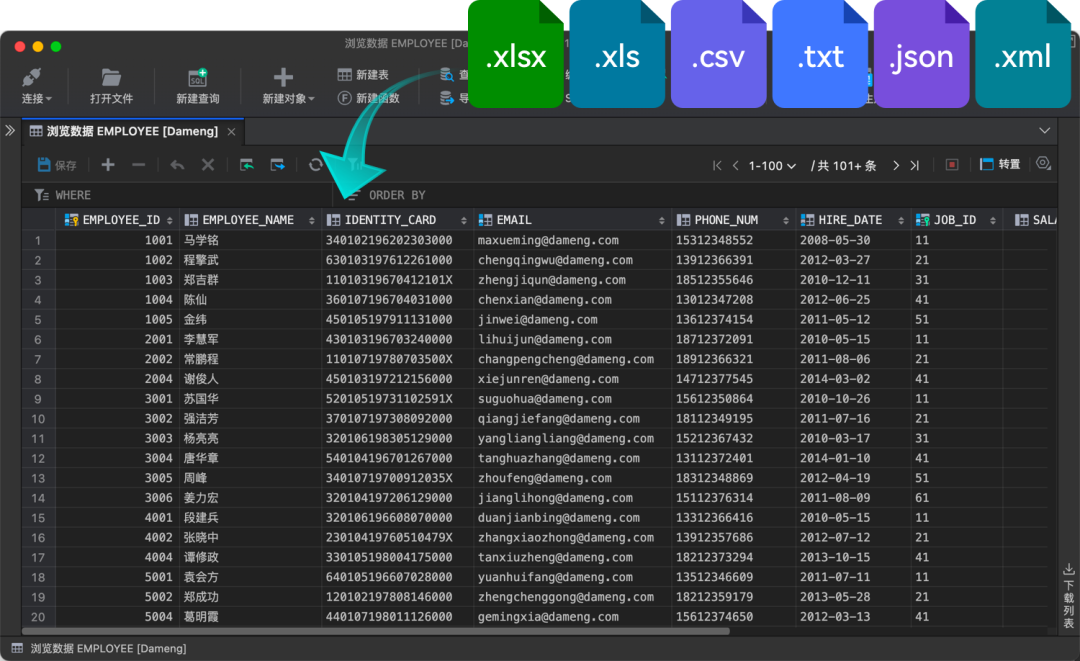Click the red stop icon
Image resolution: width=1080 pixels, height=661 pixels.
pos(952,165)
